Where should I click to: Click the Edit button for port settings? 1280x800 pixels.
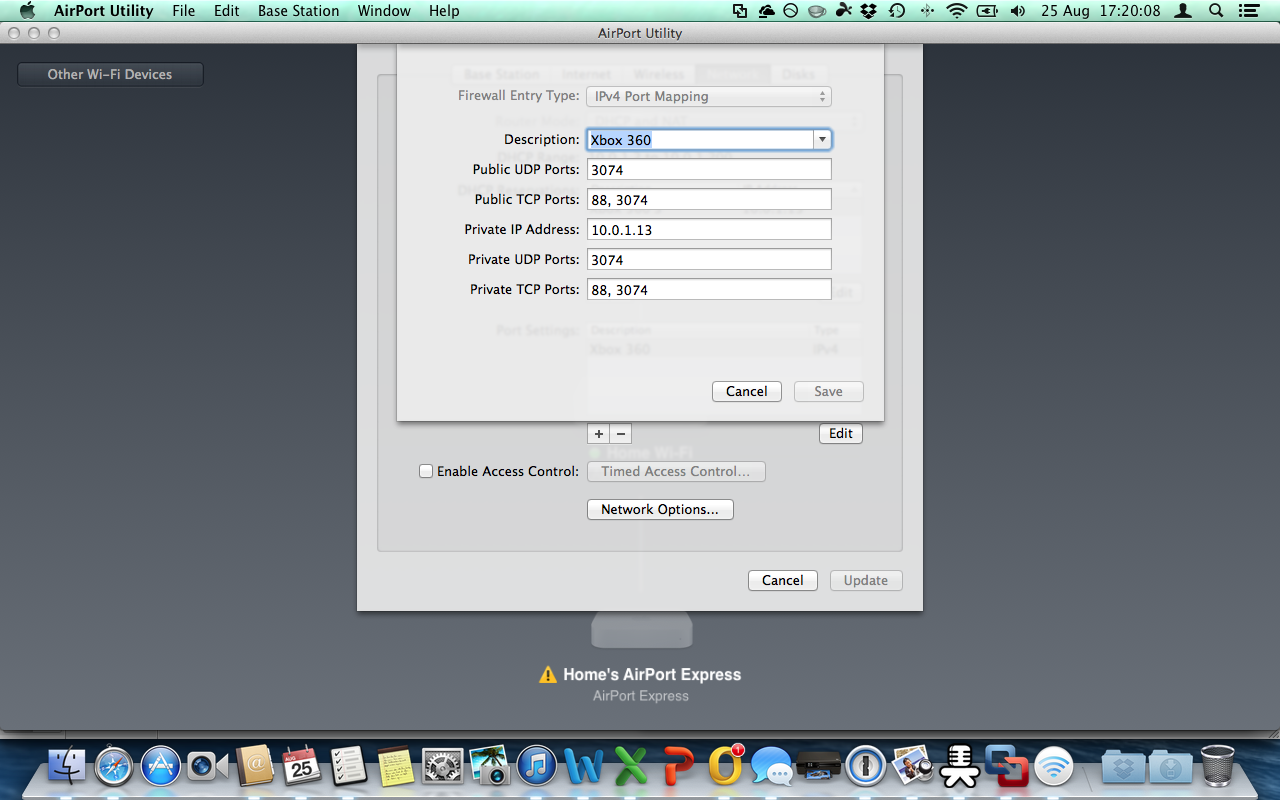(841, 433)
